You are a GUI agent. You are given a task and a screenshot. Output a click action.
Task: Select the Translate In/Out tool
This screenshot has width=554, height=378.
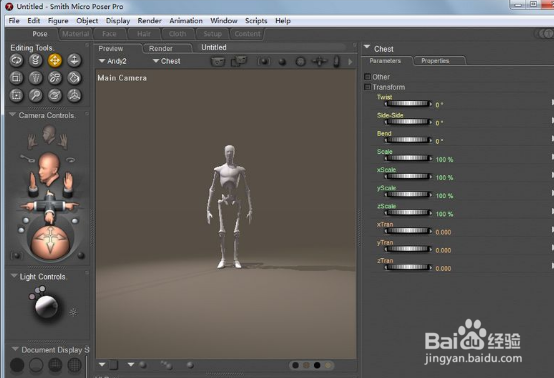click(x=74, y=60)
